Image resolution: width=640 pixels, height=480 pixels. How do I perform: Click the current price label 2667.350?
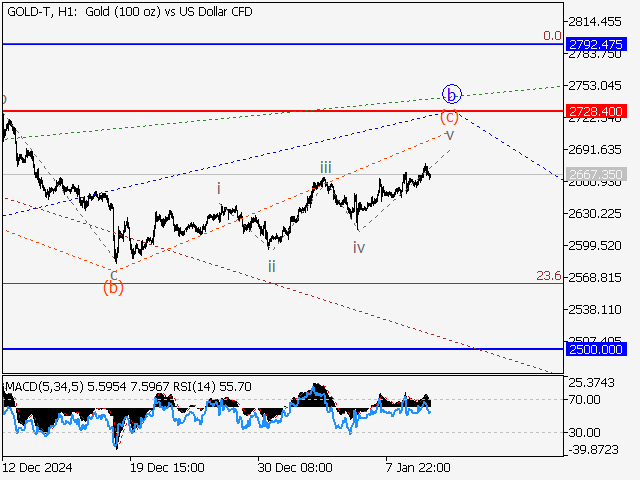596,174
